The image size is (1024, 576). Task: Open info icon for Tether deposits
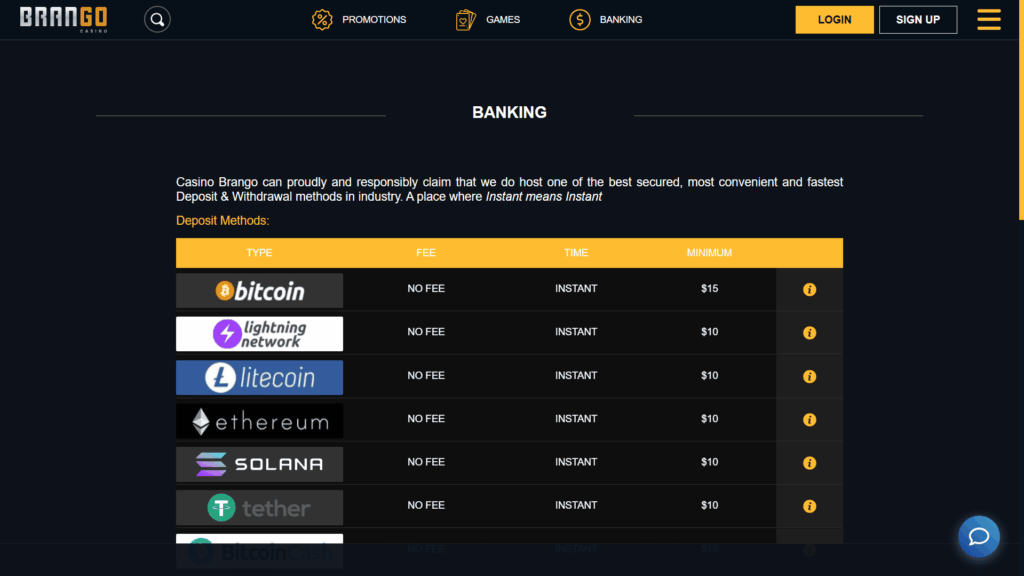[x=809, y=506]
